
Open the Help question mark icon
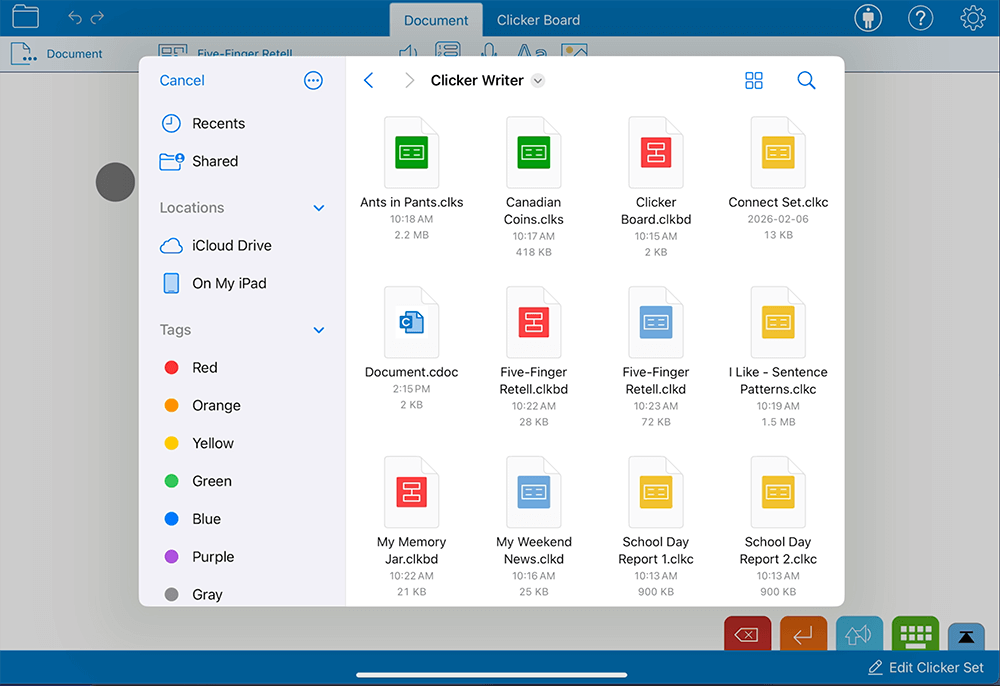920,18
